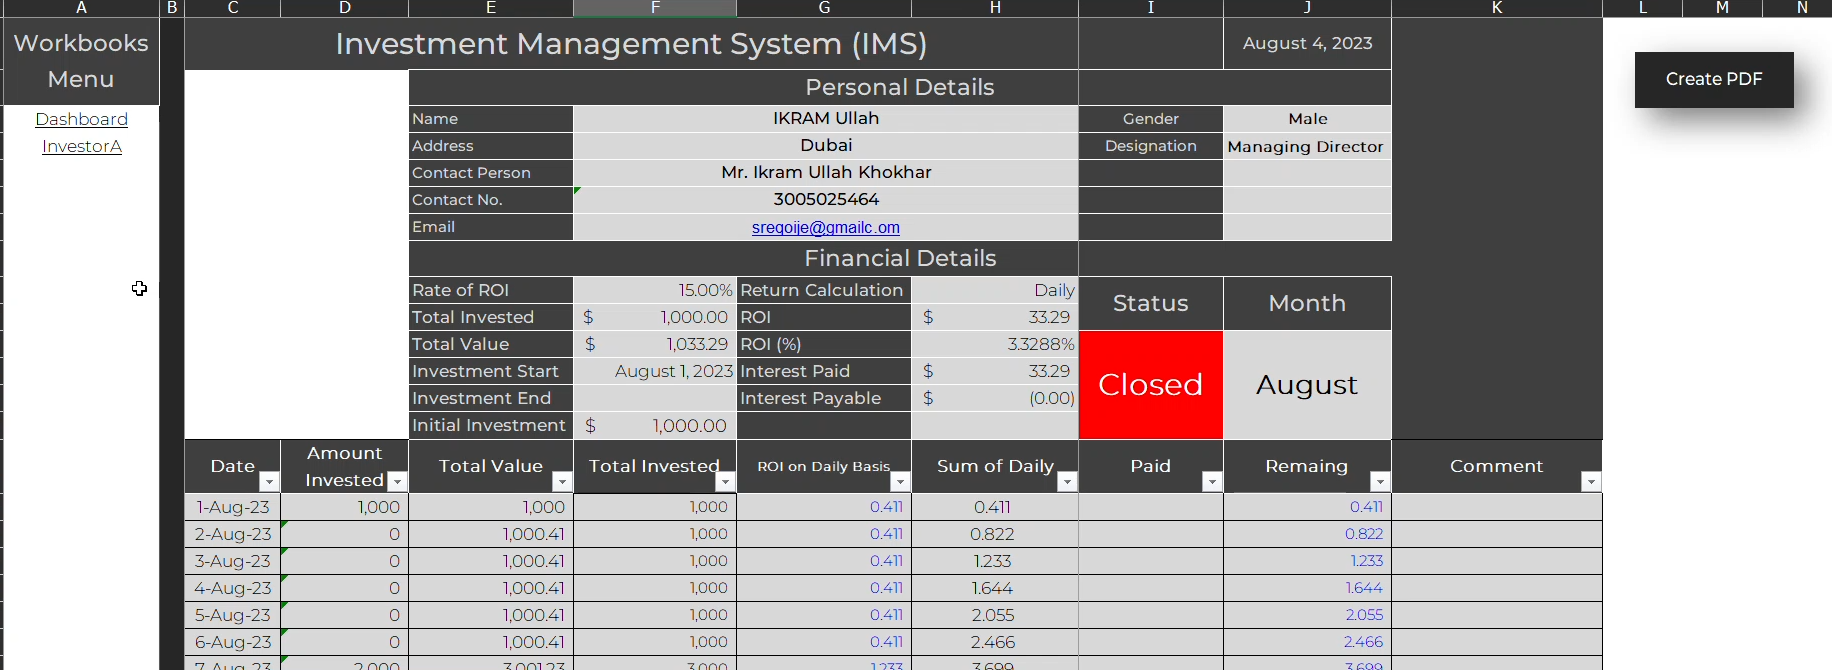Select the Managing Director designation cell

(x=1307, y=146)
